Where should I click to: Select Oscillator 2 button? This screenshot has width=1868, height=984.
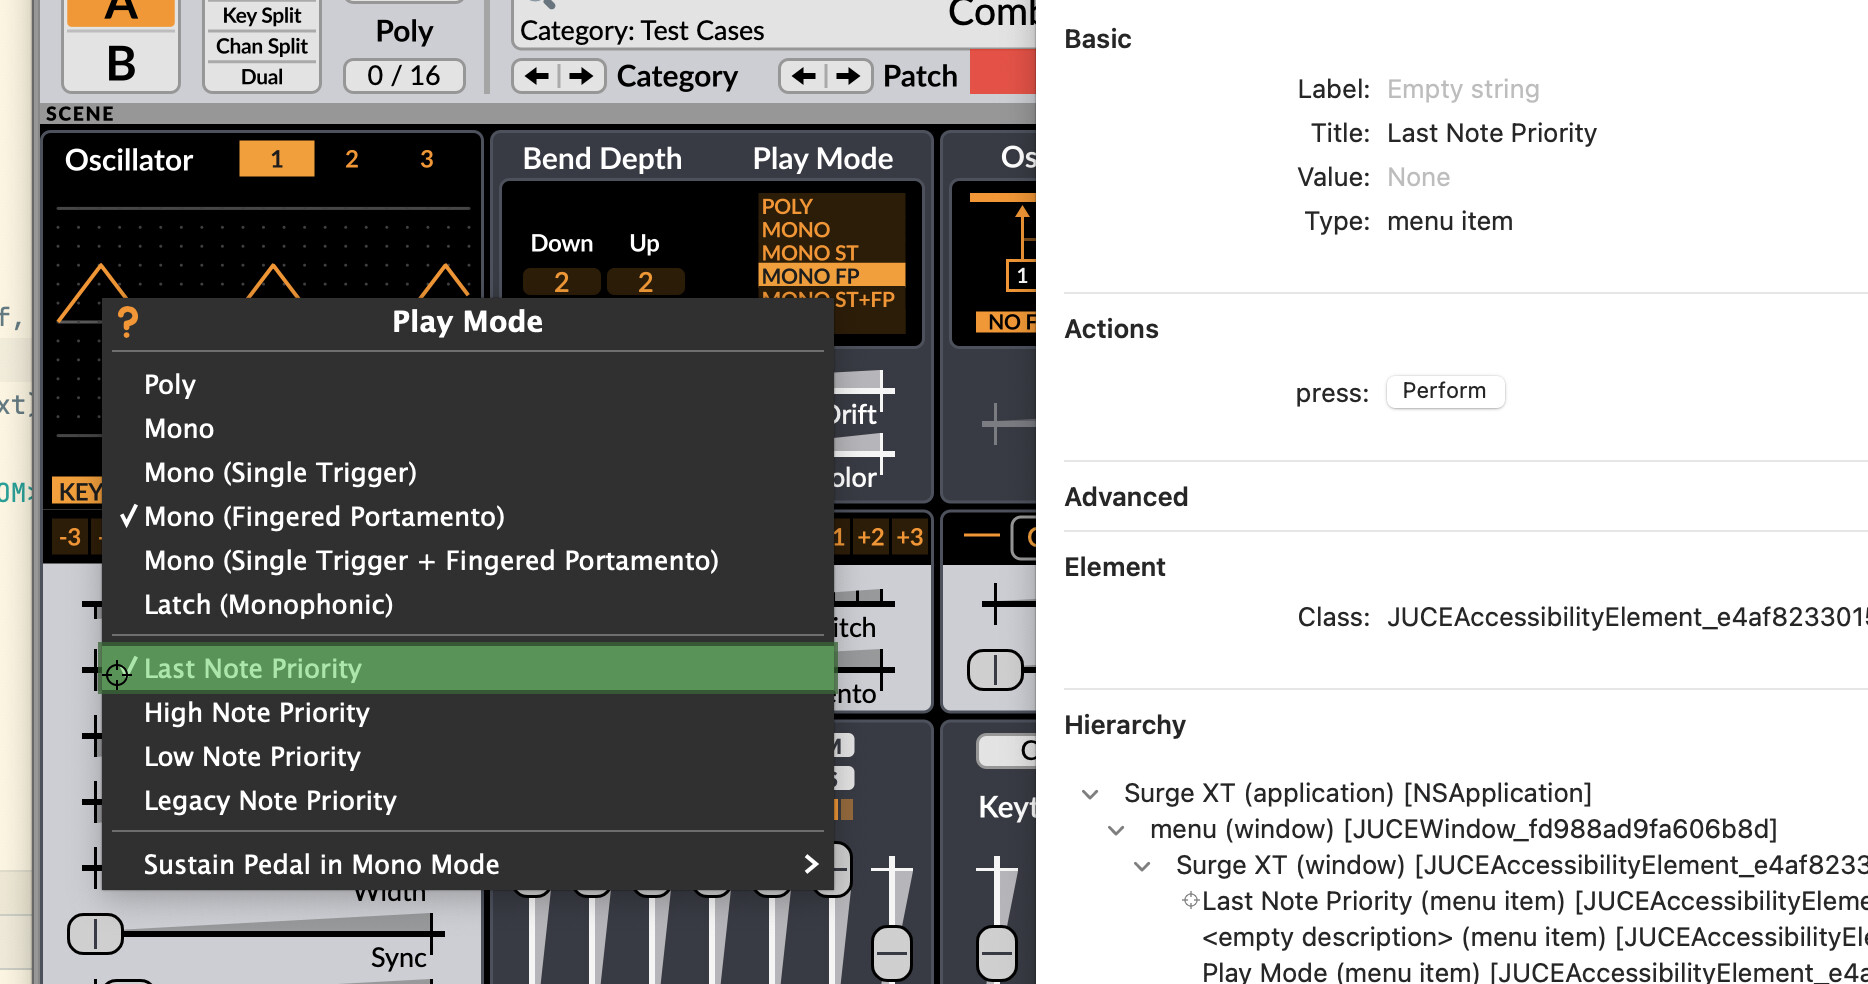pyautogui.click(x=352, y=159)
